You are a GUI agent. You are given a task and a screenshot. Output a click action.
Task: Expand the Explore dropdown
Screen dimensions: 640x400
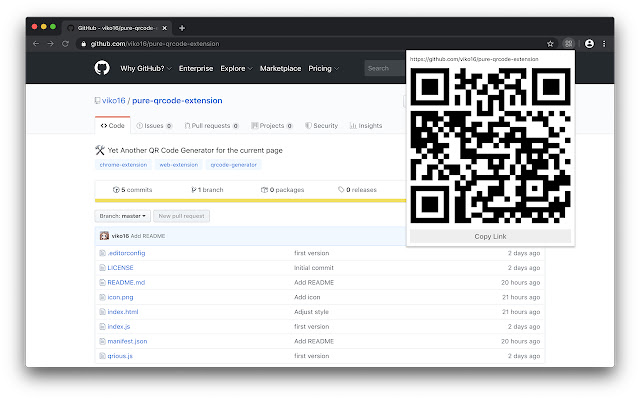click(236, 68)
